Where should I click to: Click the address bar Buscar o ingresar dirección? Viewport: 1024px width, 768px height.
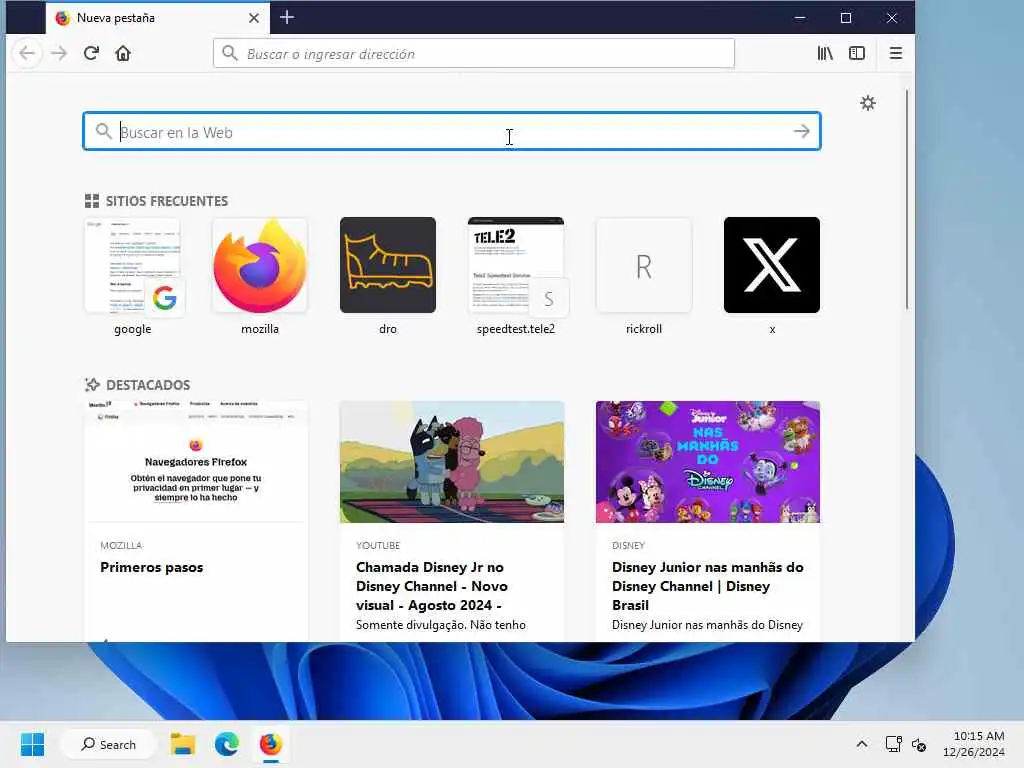(473, 54)
